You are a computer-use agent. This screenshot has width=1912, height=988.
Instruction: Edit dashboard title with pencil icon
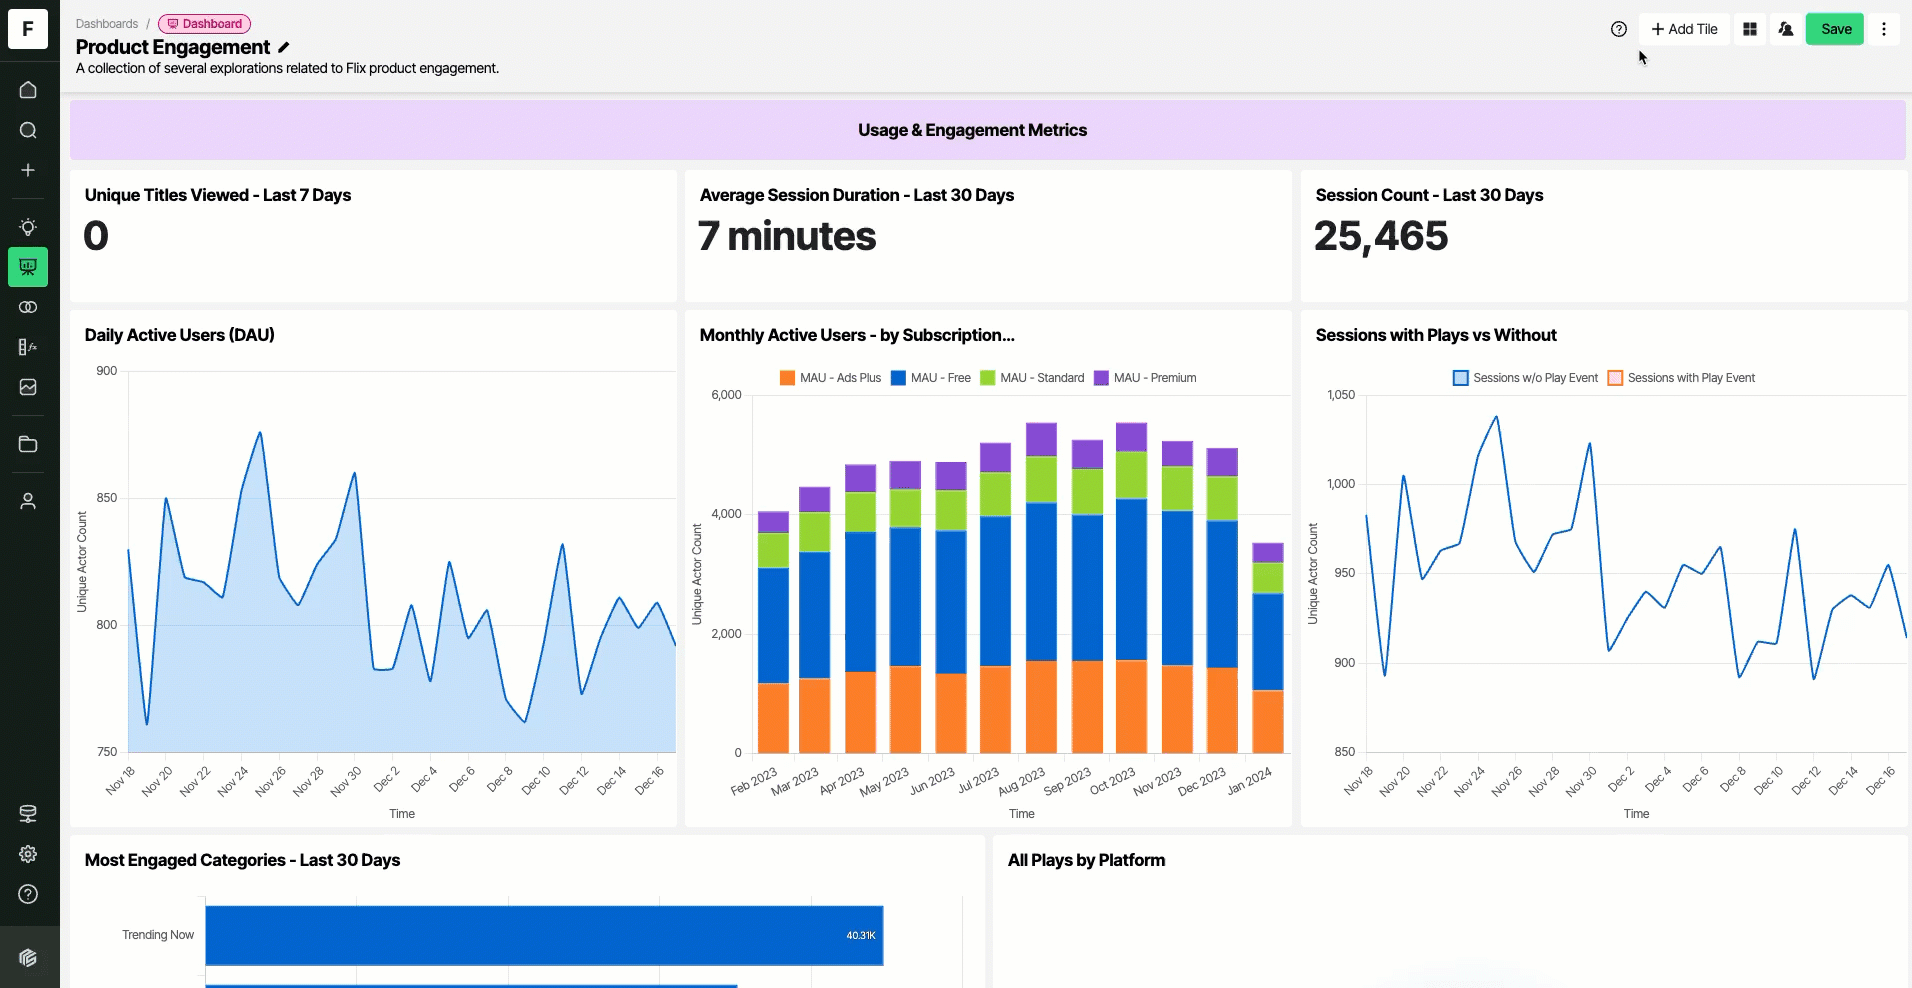click(284, 47)
